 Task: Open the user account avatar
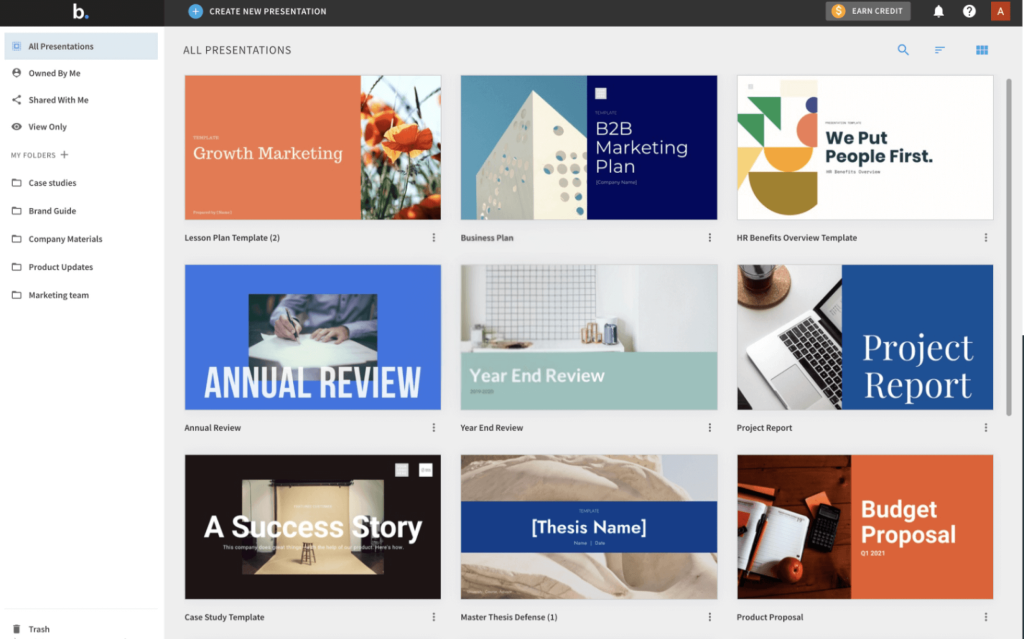click(1000, 12)
